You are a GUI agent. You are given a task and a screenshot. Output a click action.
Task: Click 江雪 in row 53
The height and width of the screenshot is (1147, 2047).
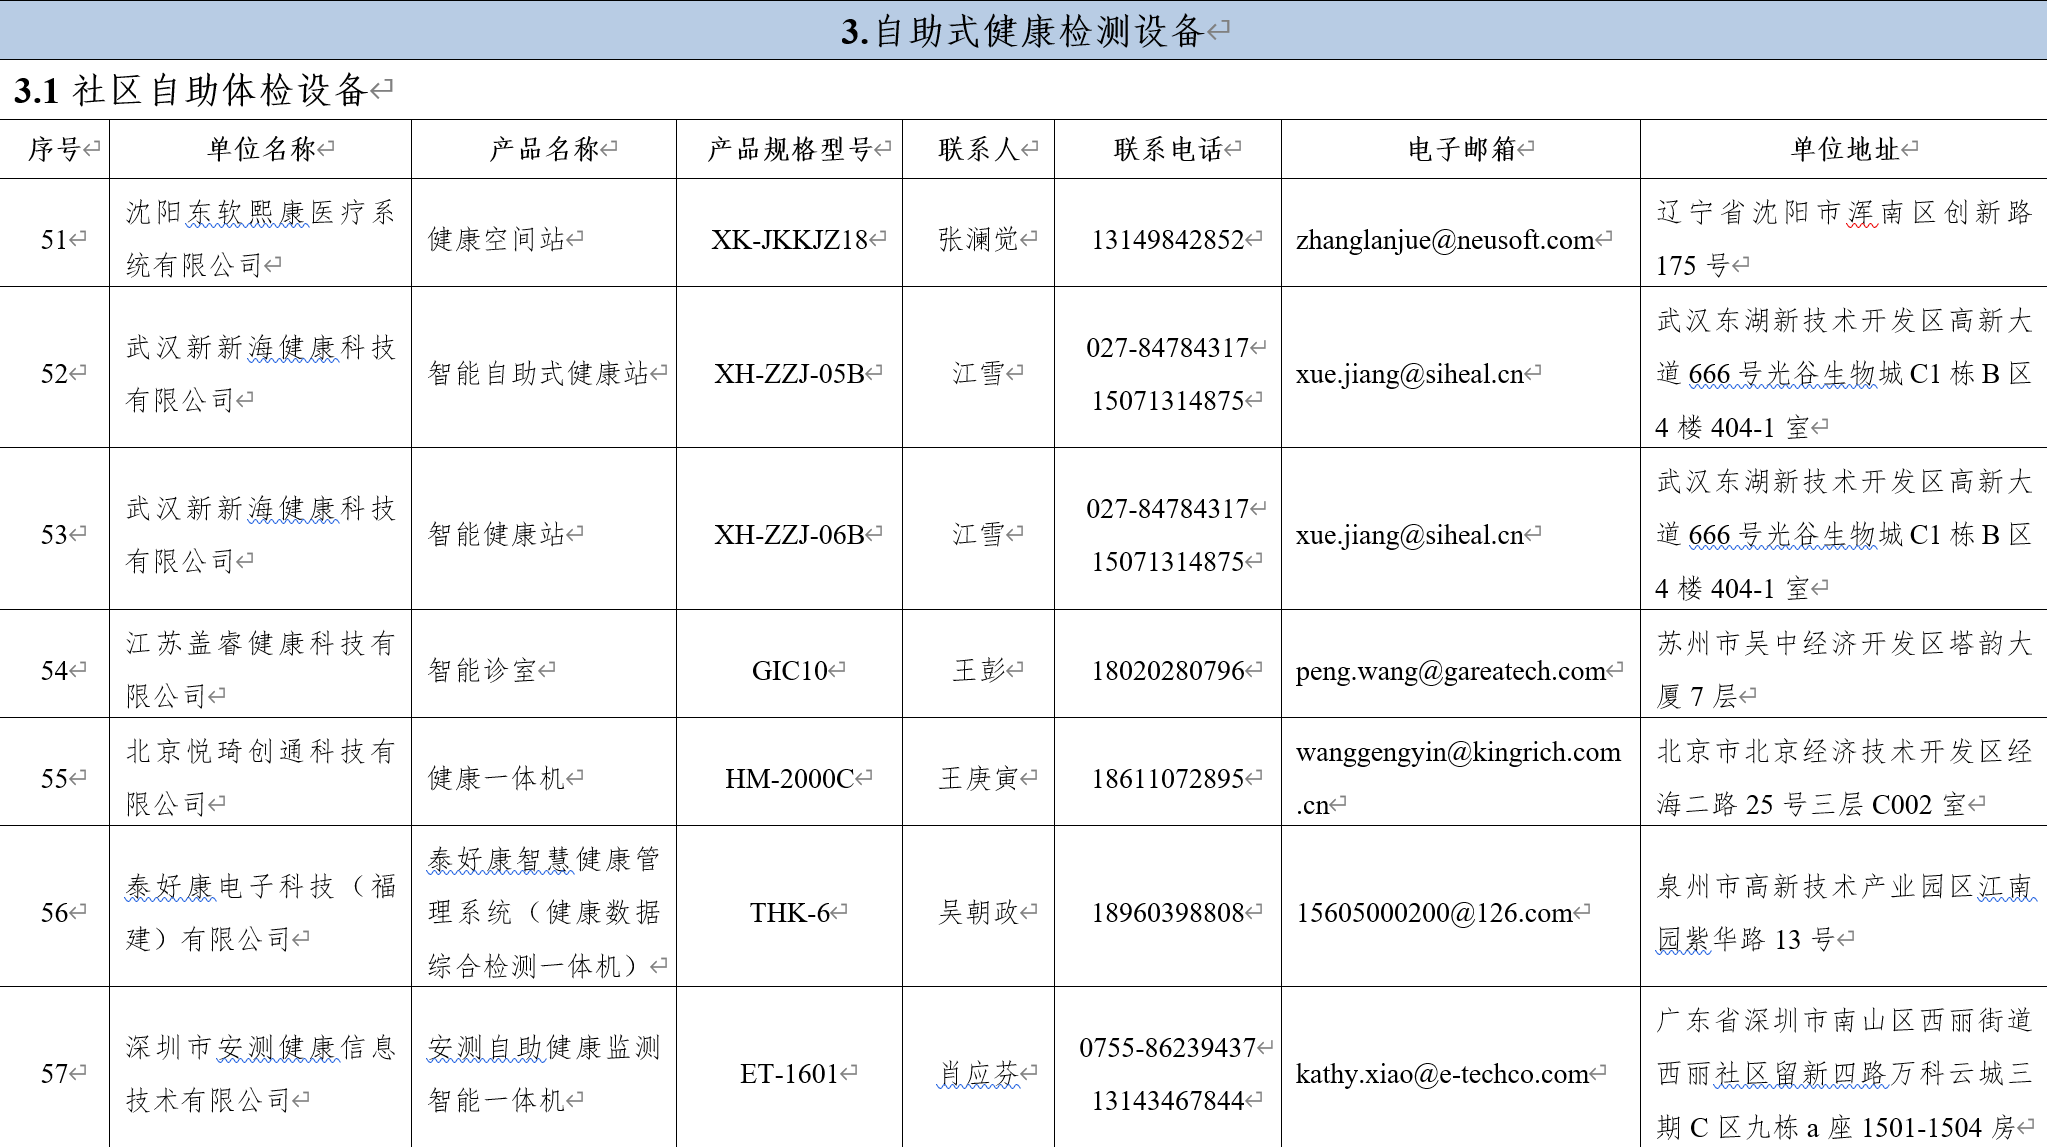point(979,535)
